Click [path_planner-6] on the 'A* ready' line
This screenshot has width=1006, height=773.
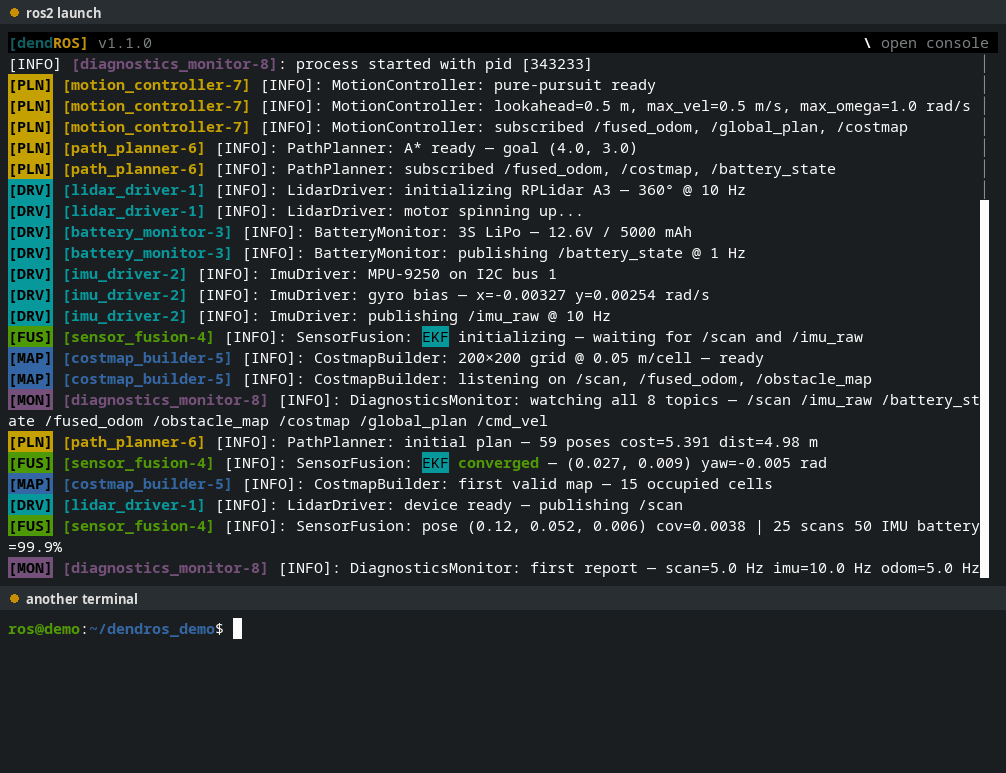pyautogui.click(x=133, y=148)
